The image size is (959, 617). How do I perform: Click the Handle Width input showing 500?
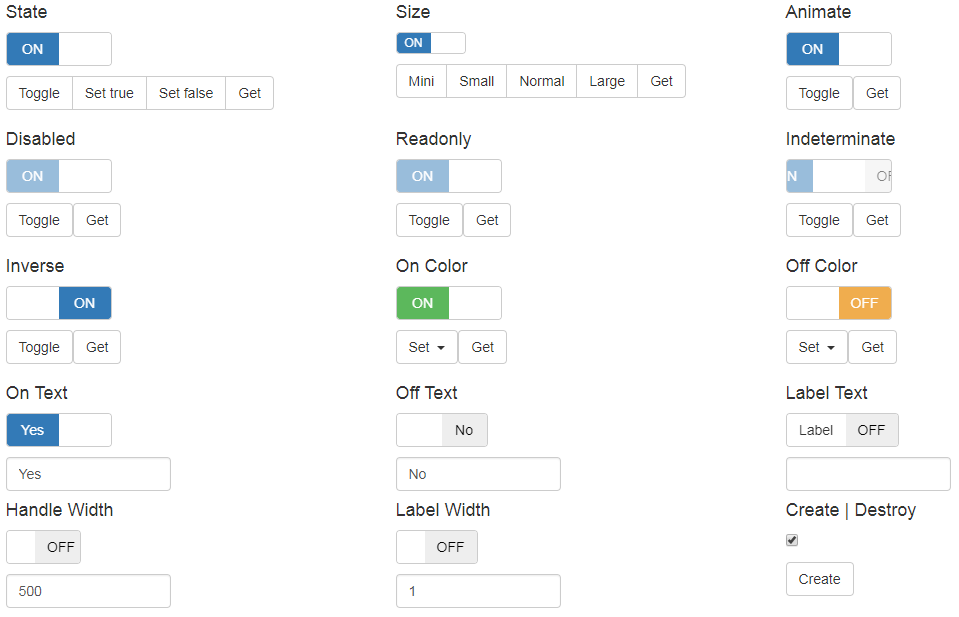click(x=88, y=590)
